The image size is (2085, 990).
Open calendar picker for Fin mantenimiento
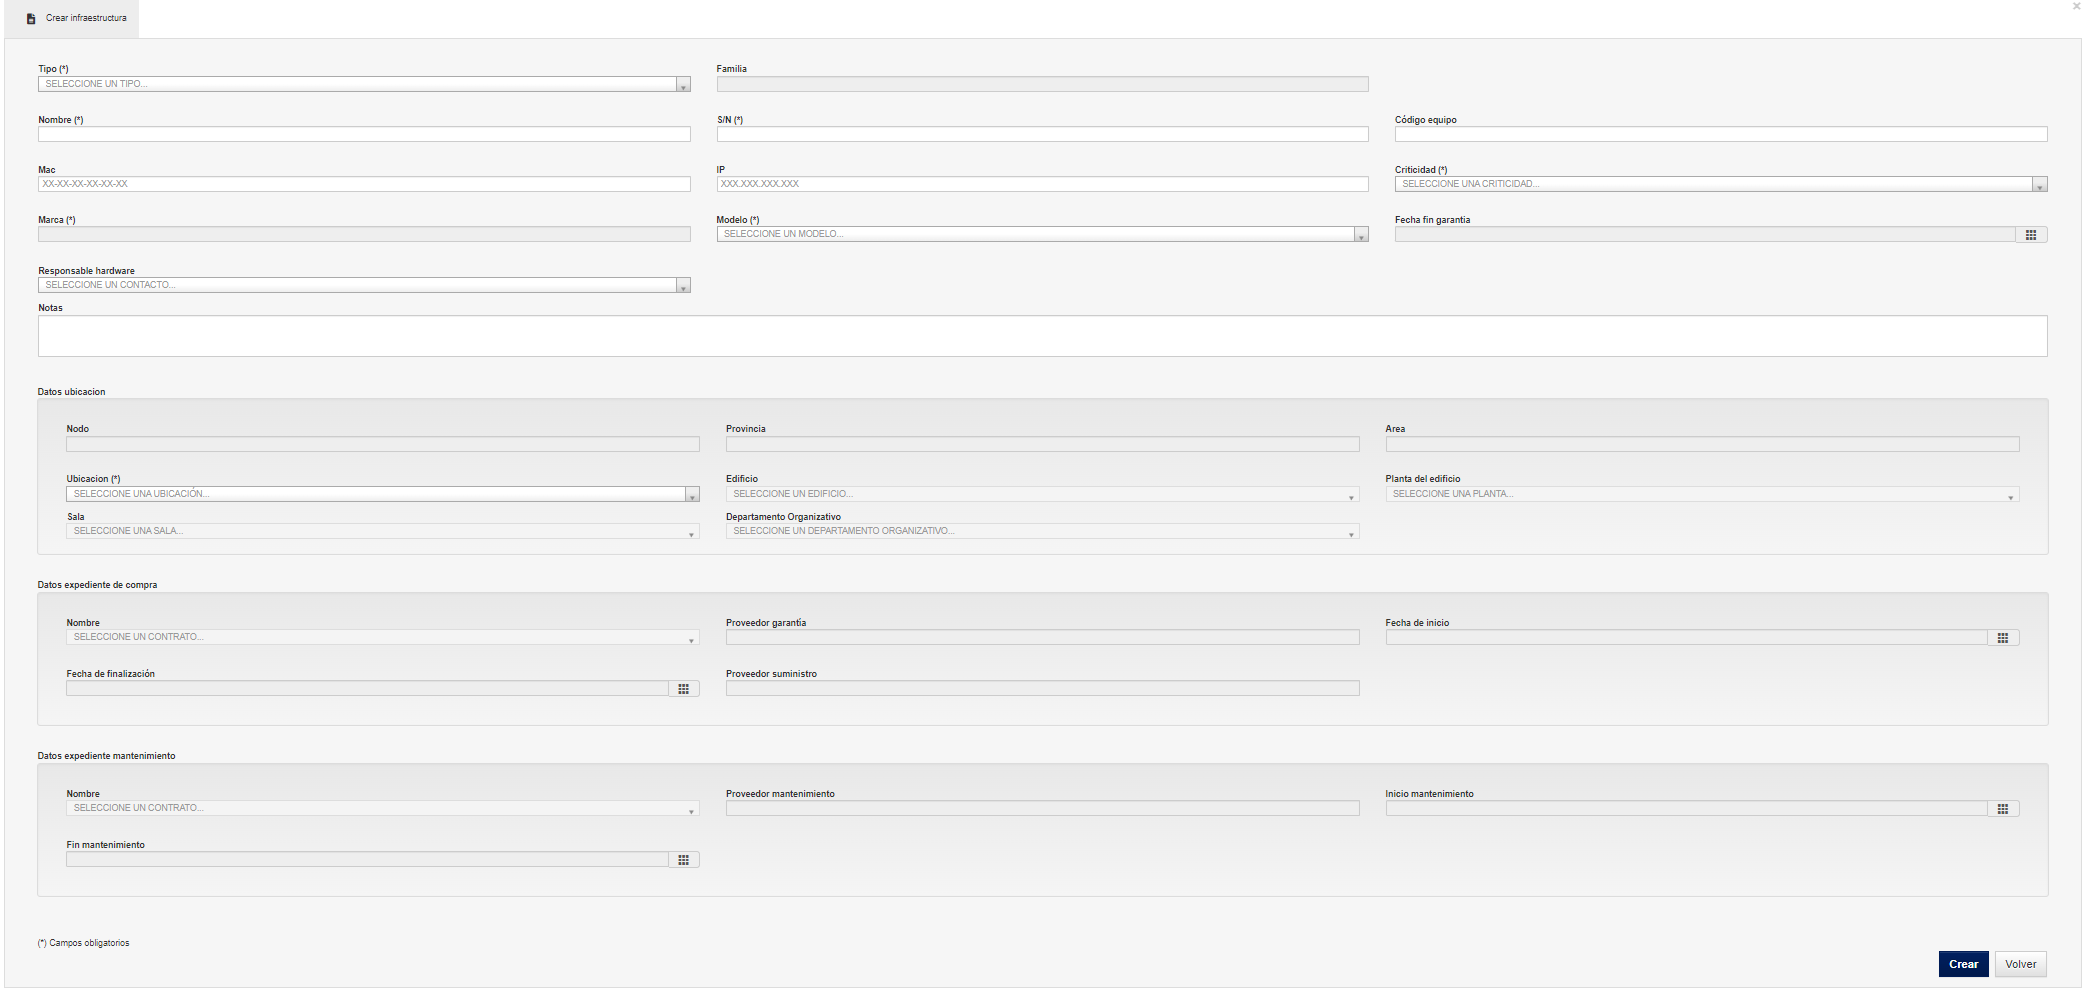coord(684,860)
